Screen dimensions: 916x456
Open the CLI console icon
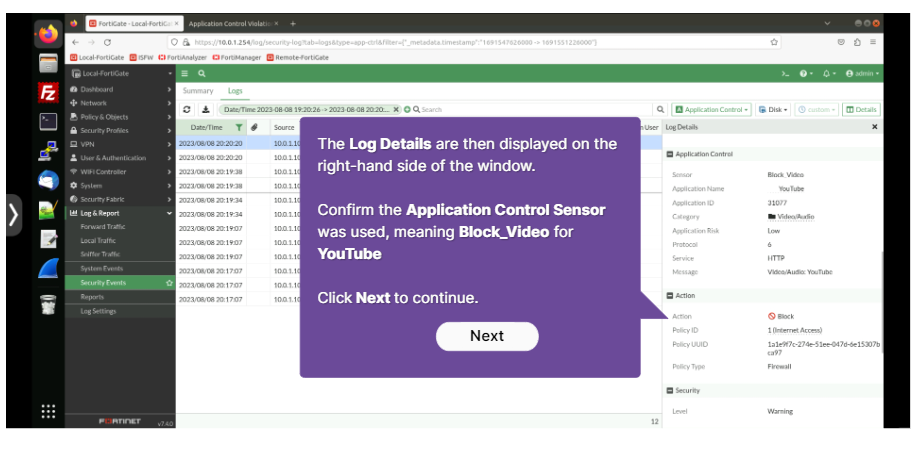(786, 74)
